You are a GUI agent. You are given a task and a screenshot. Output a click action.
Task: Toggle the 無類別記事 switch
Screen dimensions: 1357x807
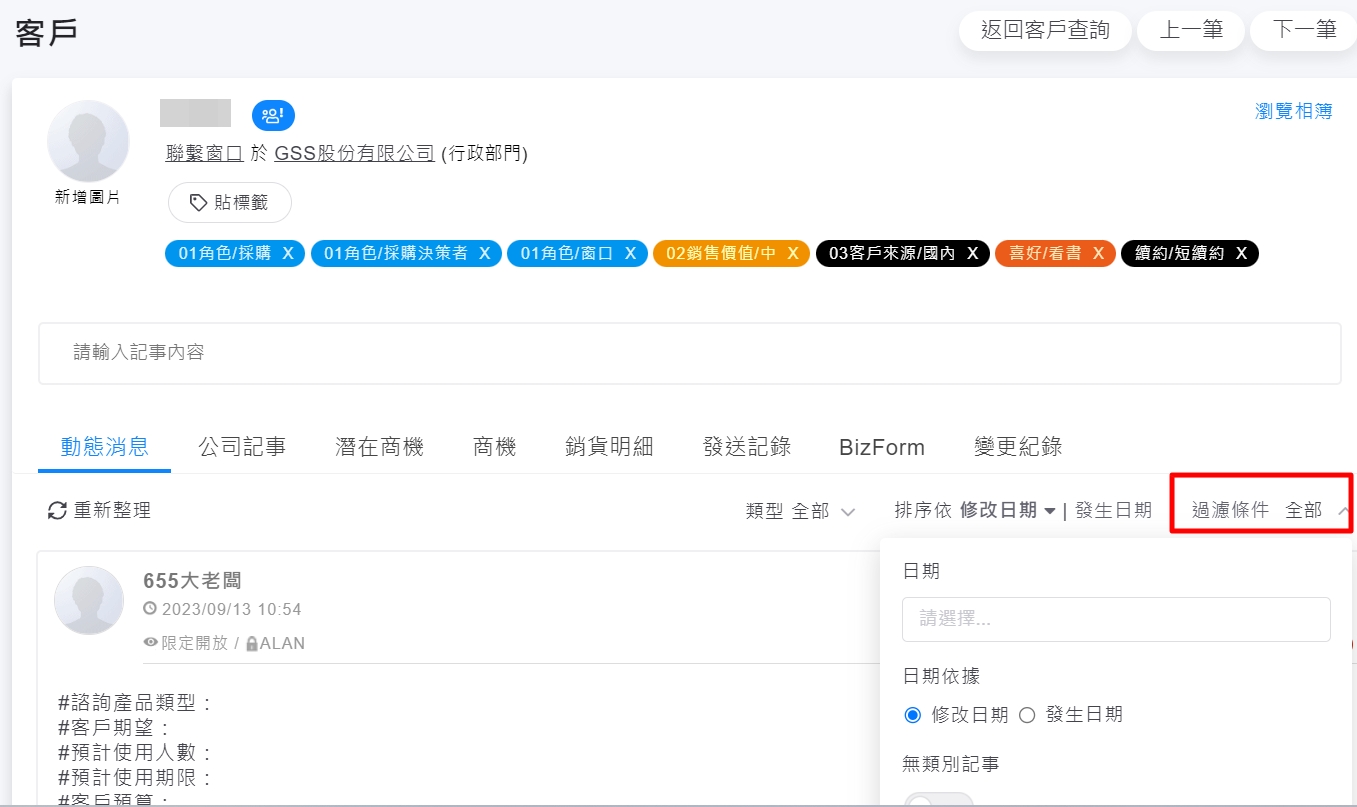938,800
